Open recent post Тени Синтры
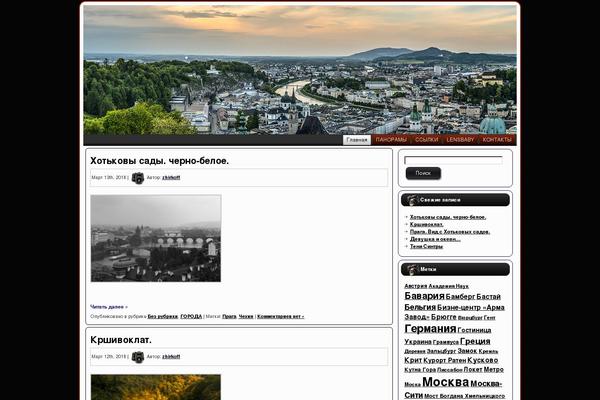This screenshot has width=600, height=400. [x=426, y=246]
